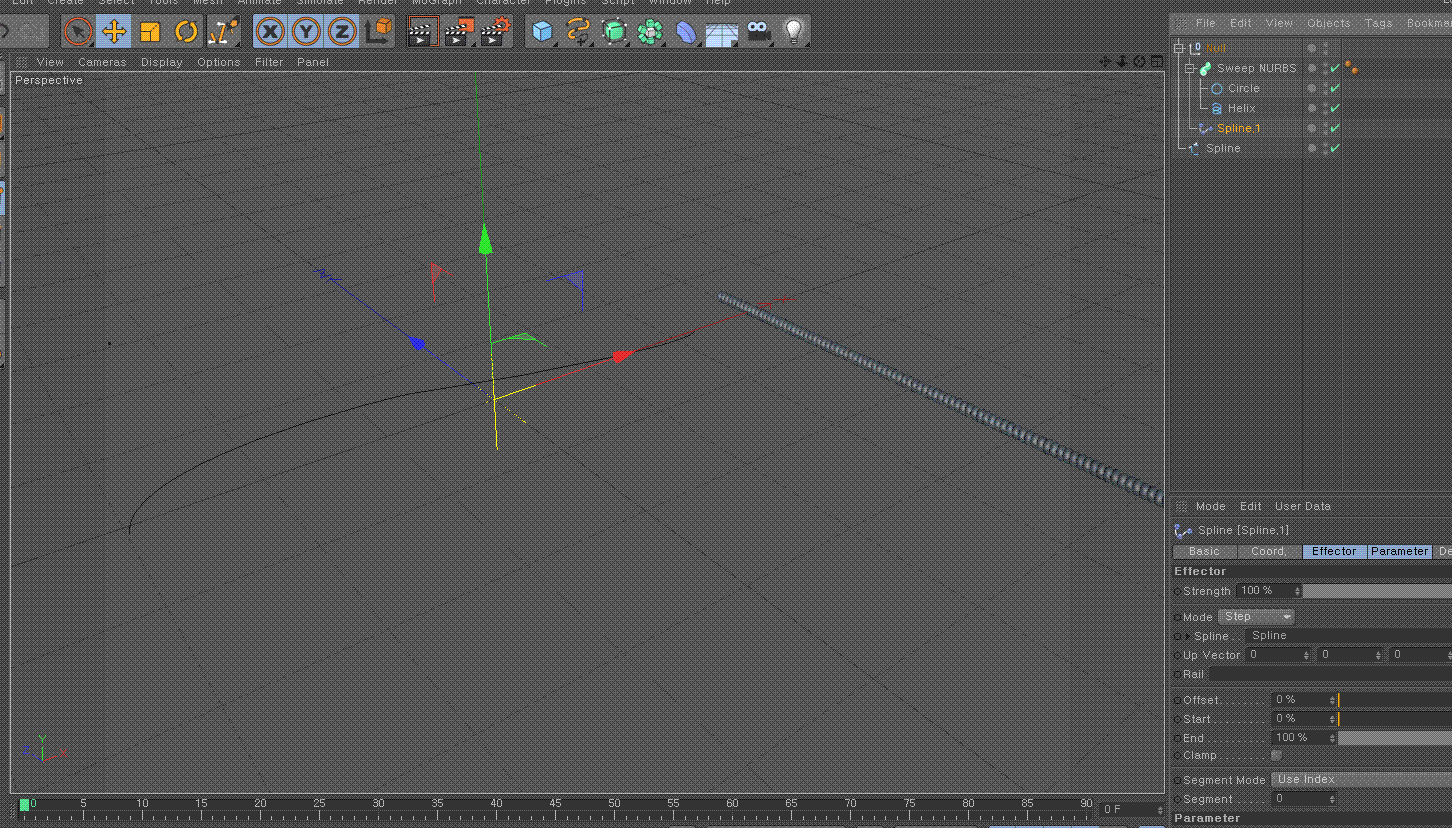Image resolution: width=1452 pixels, height=828 pixels.
Task: Select the Helix object in tree
Action: 1241,108
